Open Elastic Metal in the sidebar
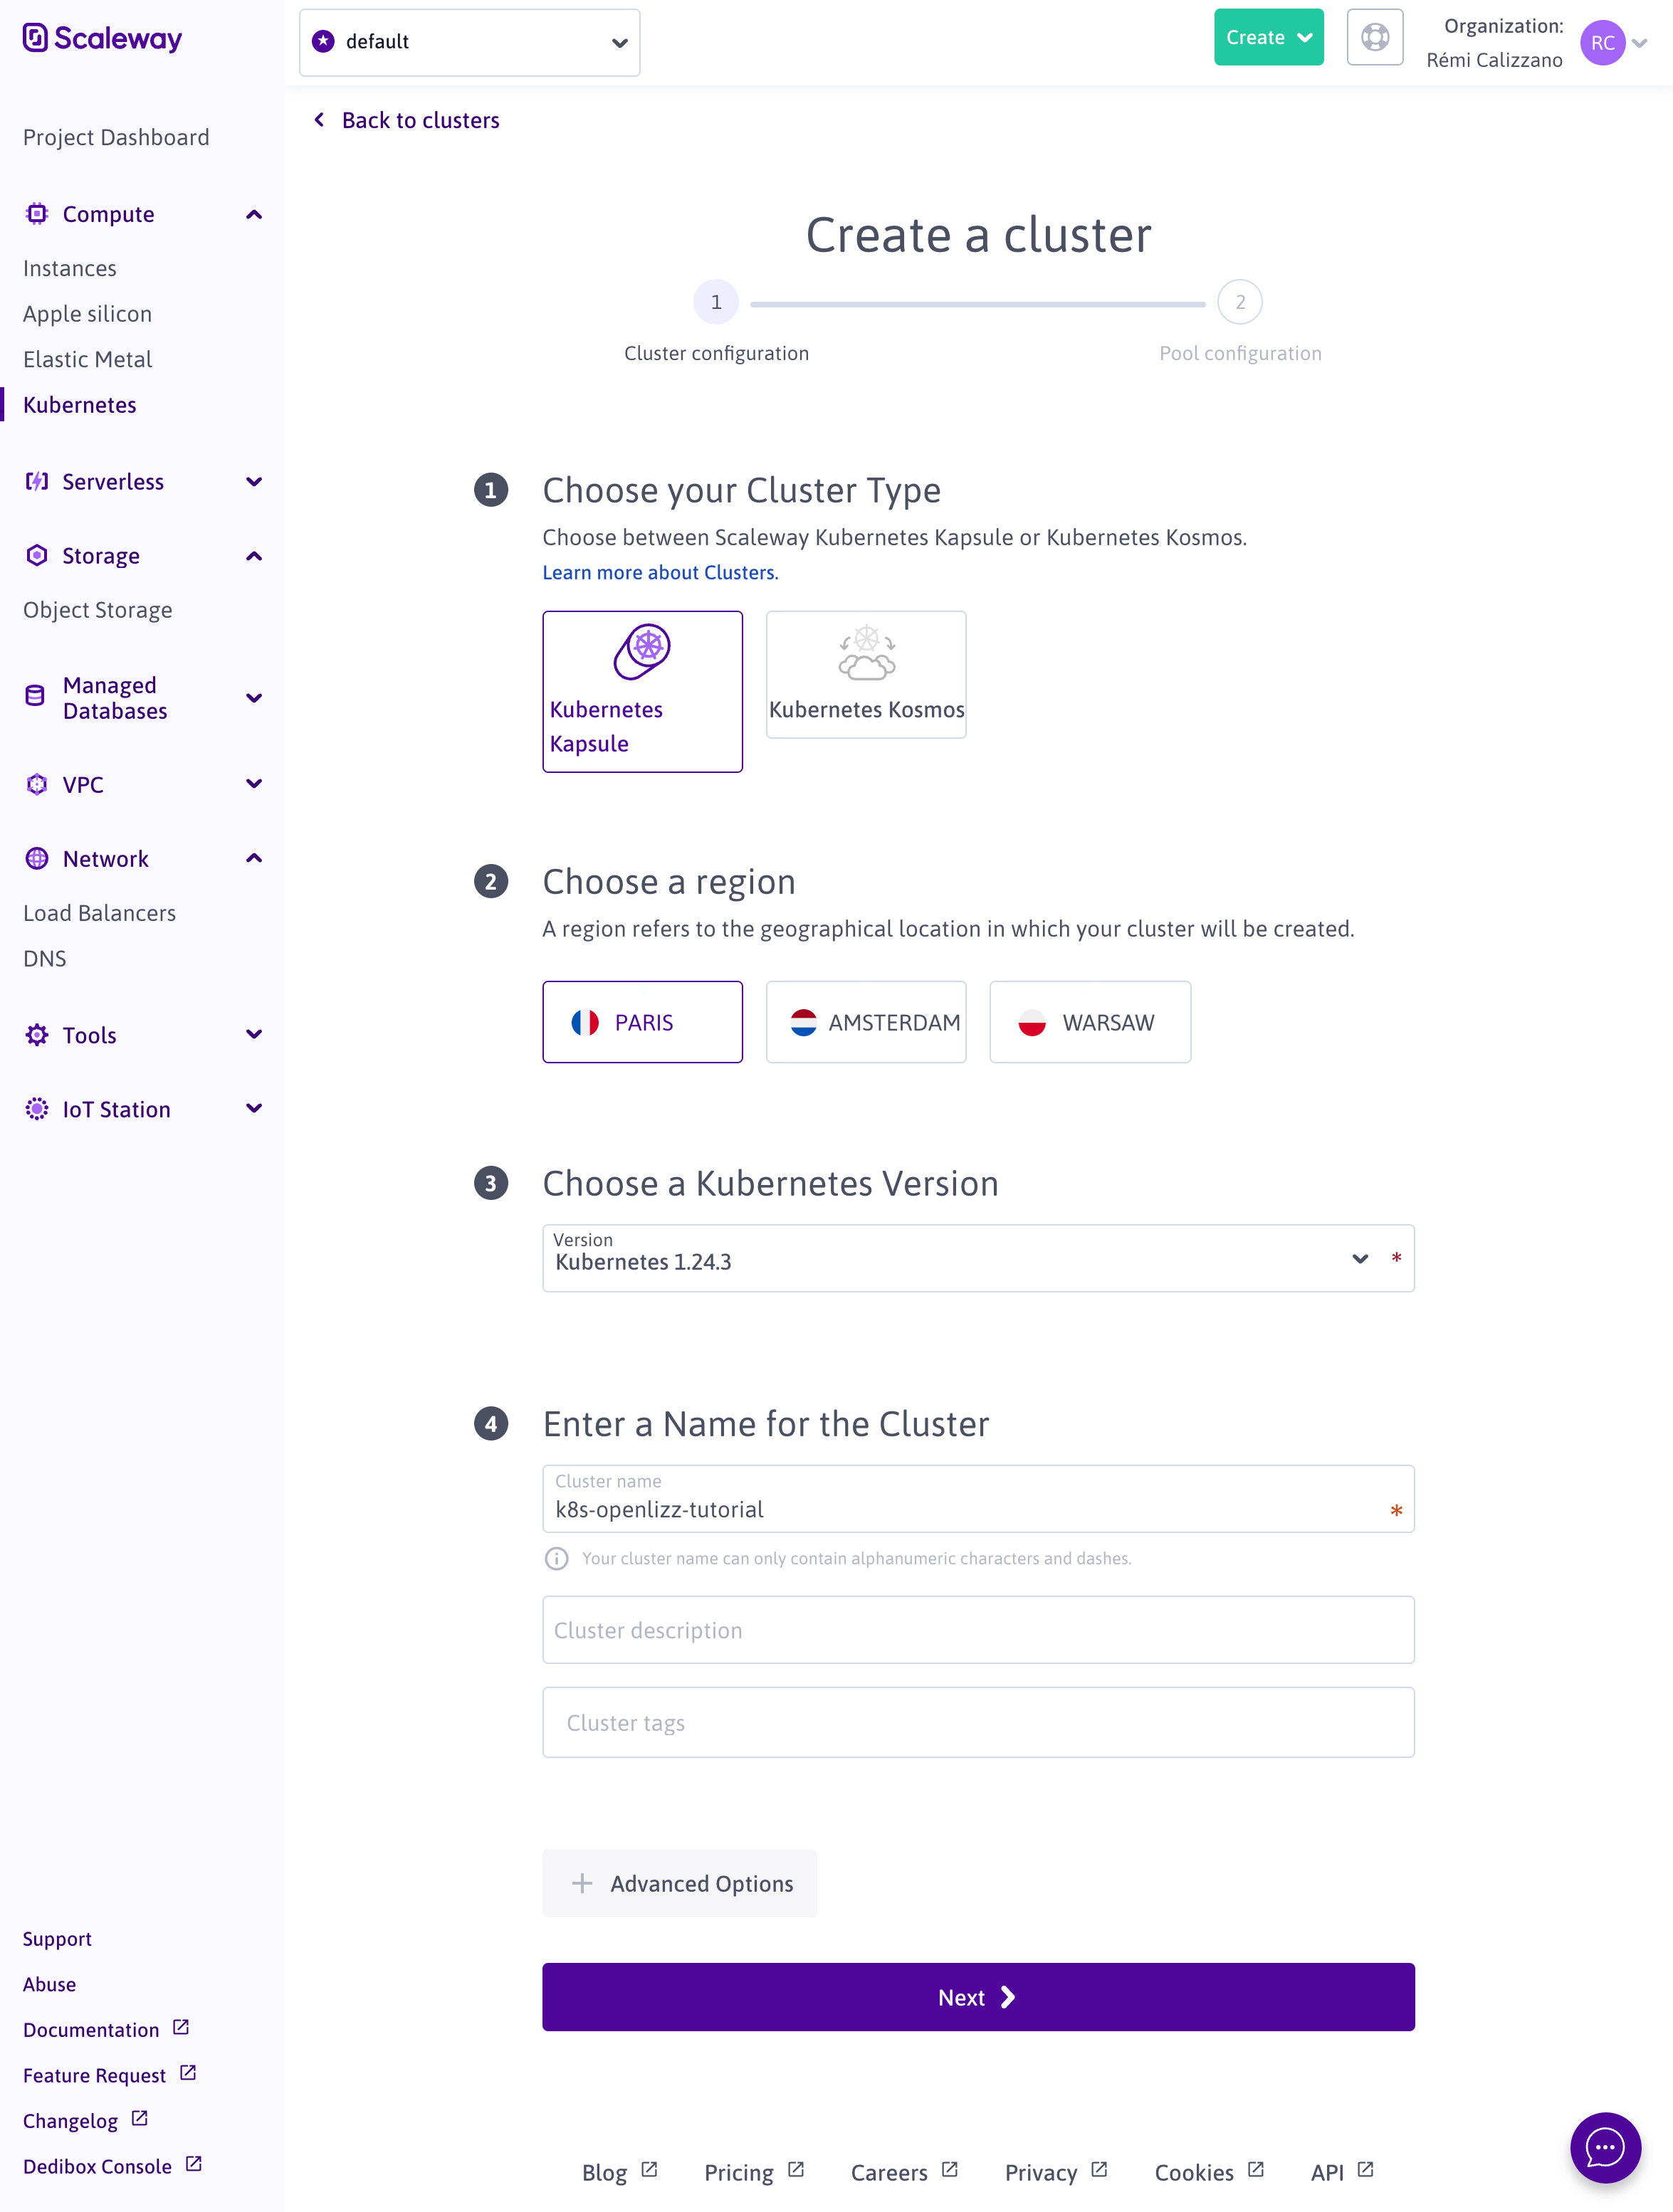 tap(88, 359)
